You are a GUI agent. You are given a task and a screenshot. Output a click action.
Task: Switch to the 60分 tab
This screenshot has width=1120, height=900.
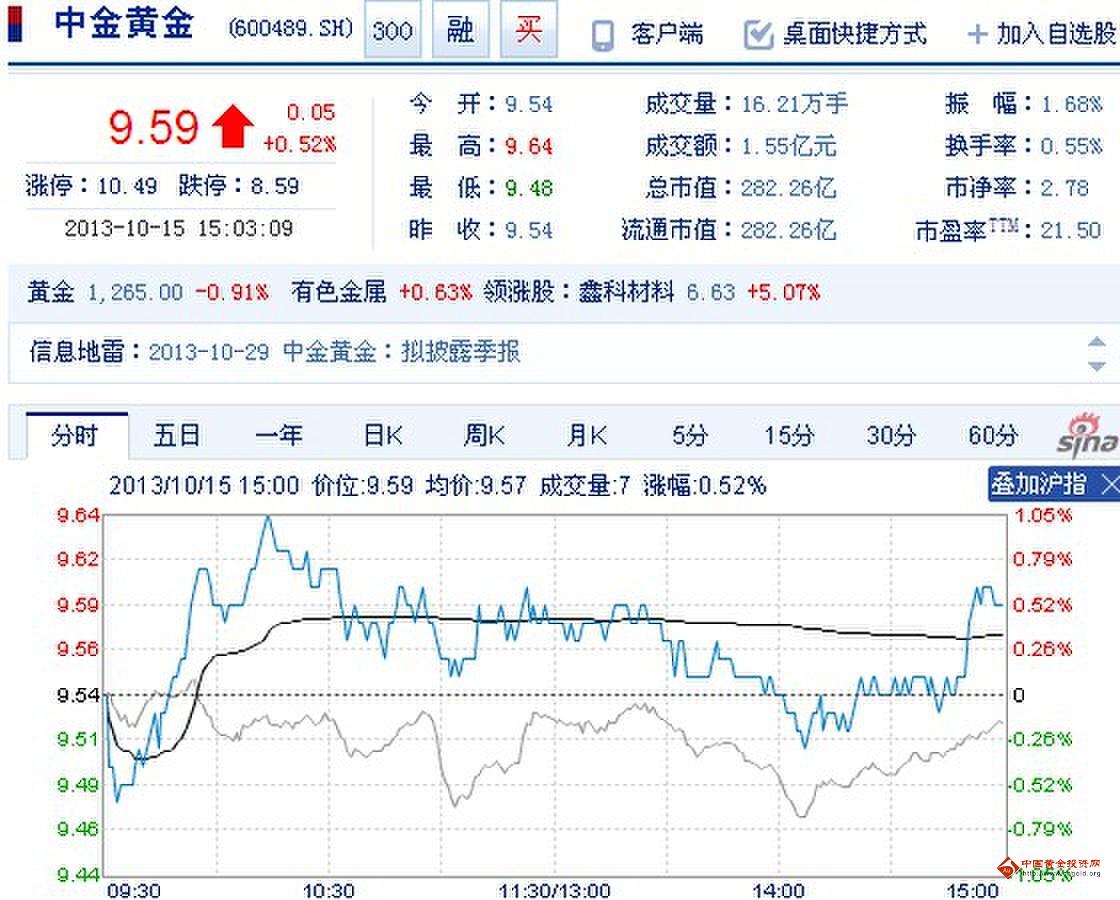point(993,435)
